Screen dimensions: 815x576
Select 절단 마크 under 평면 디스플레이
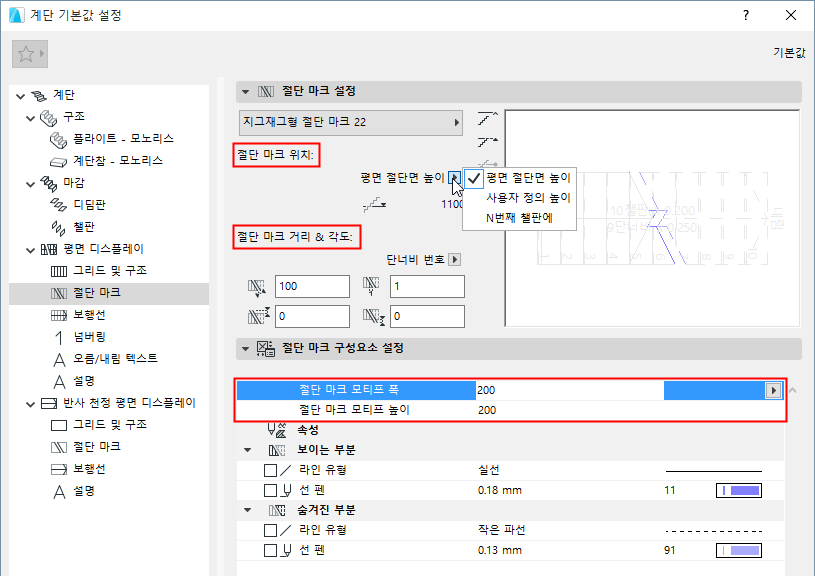(x=97, y=293)
